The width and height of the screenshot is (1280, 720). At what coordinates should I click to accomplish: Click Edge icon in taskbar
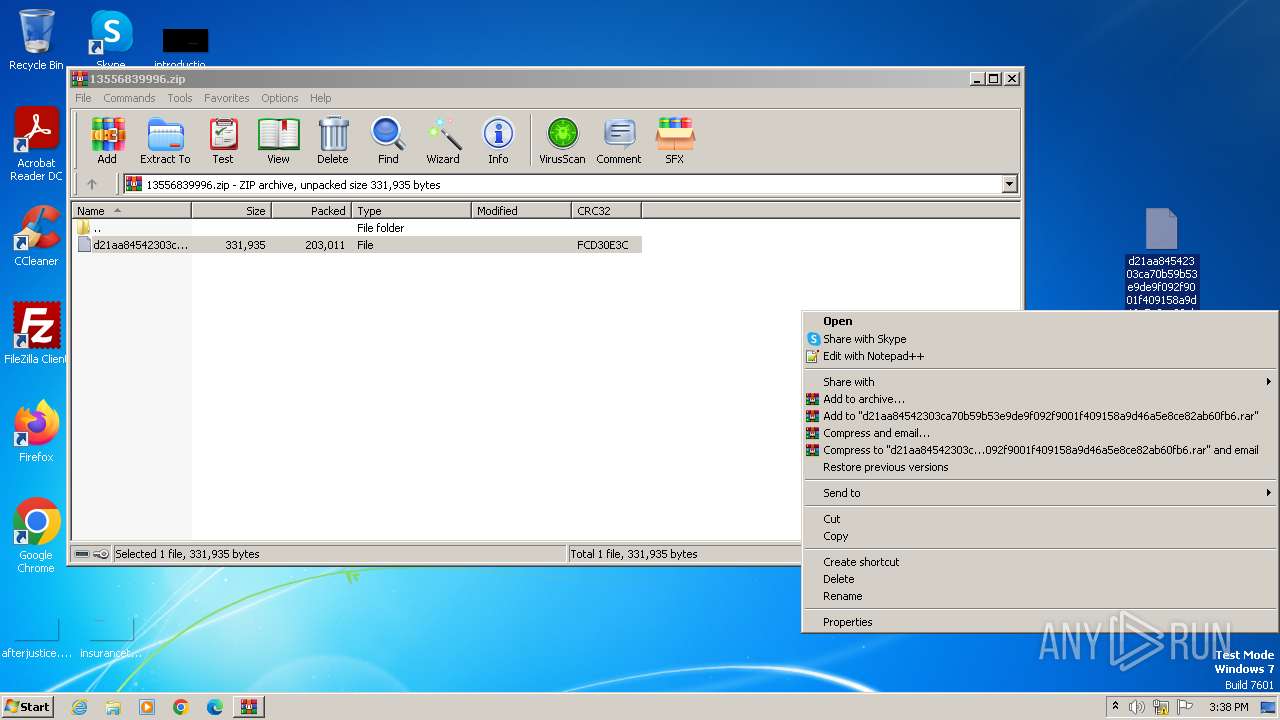click(215, 707)
